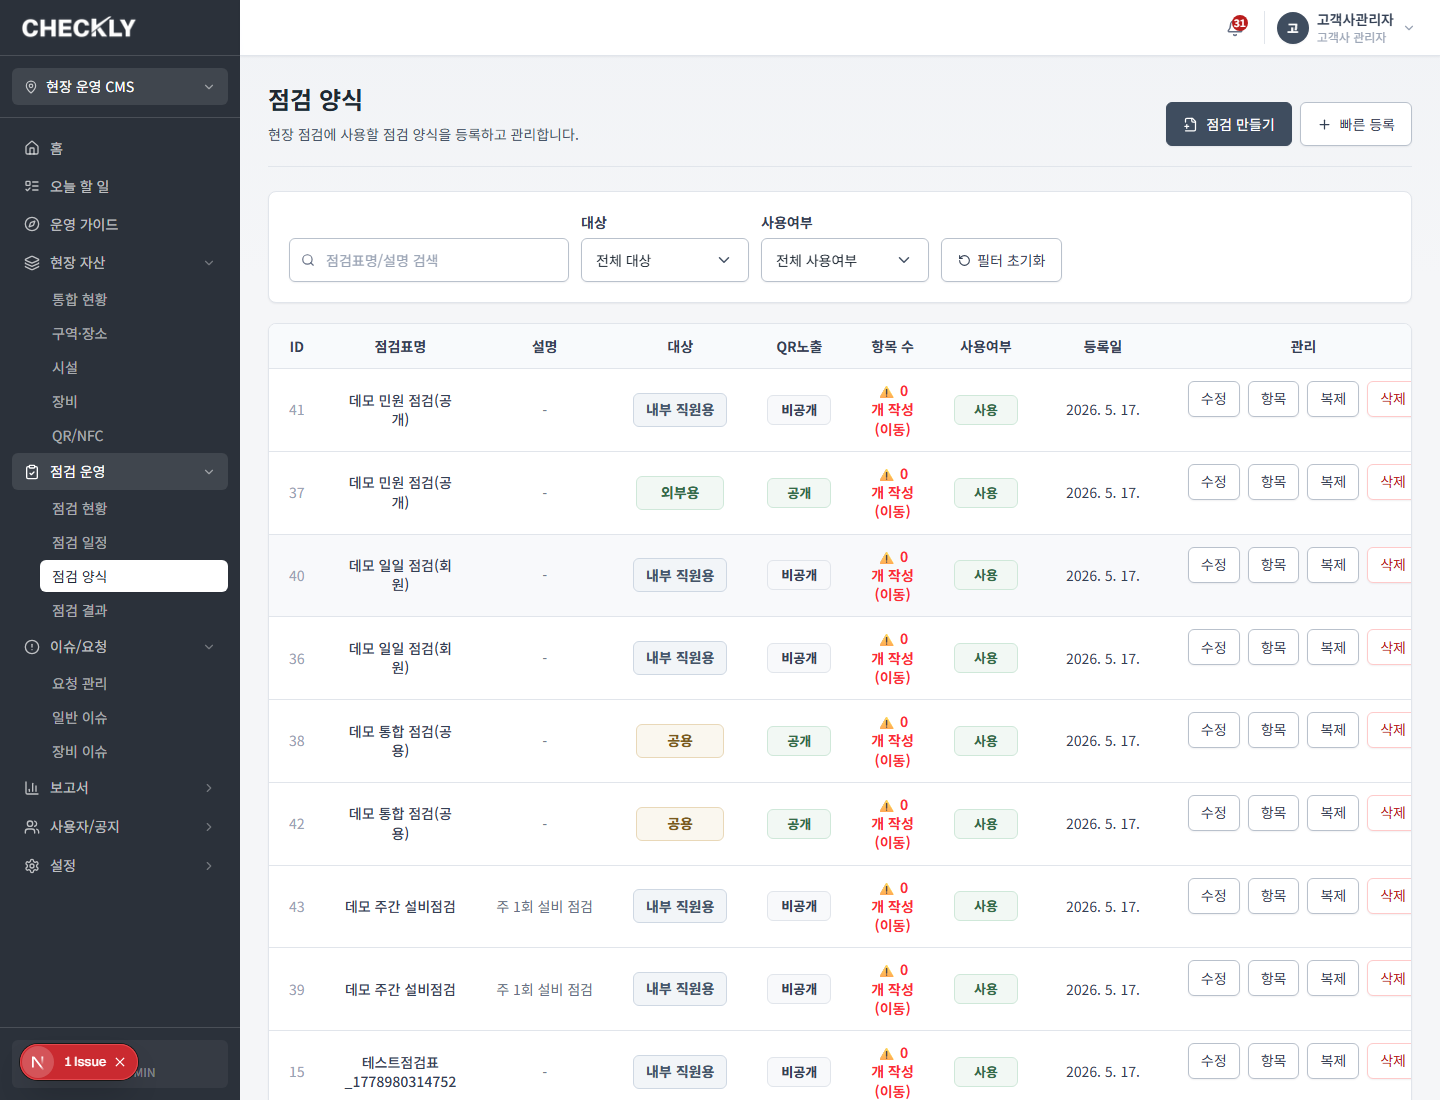The height and width of the screenshot is (1100, 1440).
Task: Open 장비 이슈 in sidebar
Action: click(x=134, y=752)
